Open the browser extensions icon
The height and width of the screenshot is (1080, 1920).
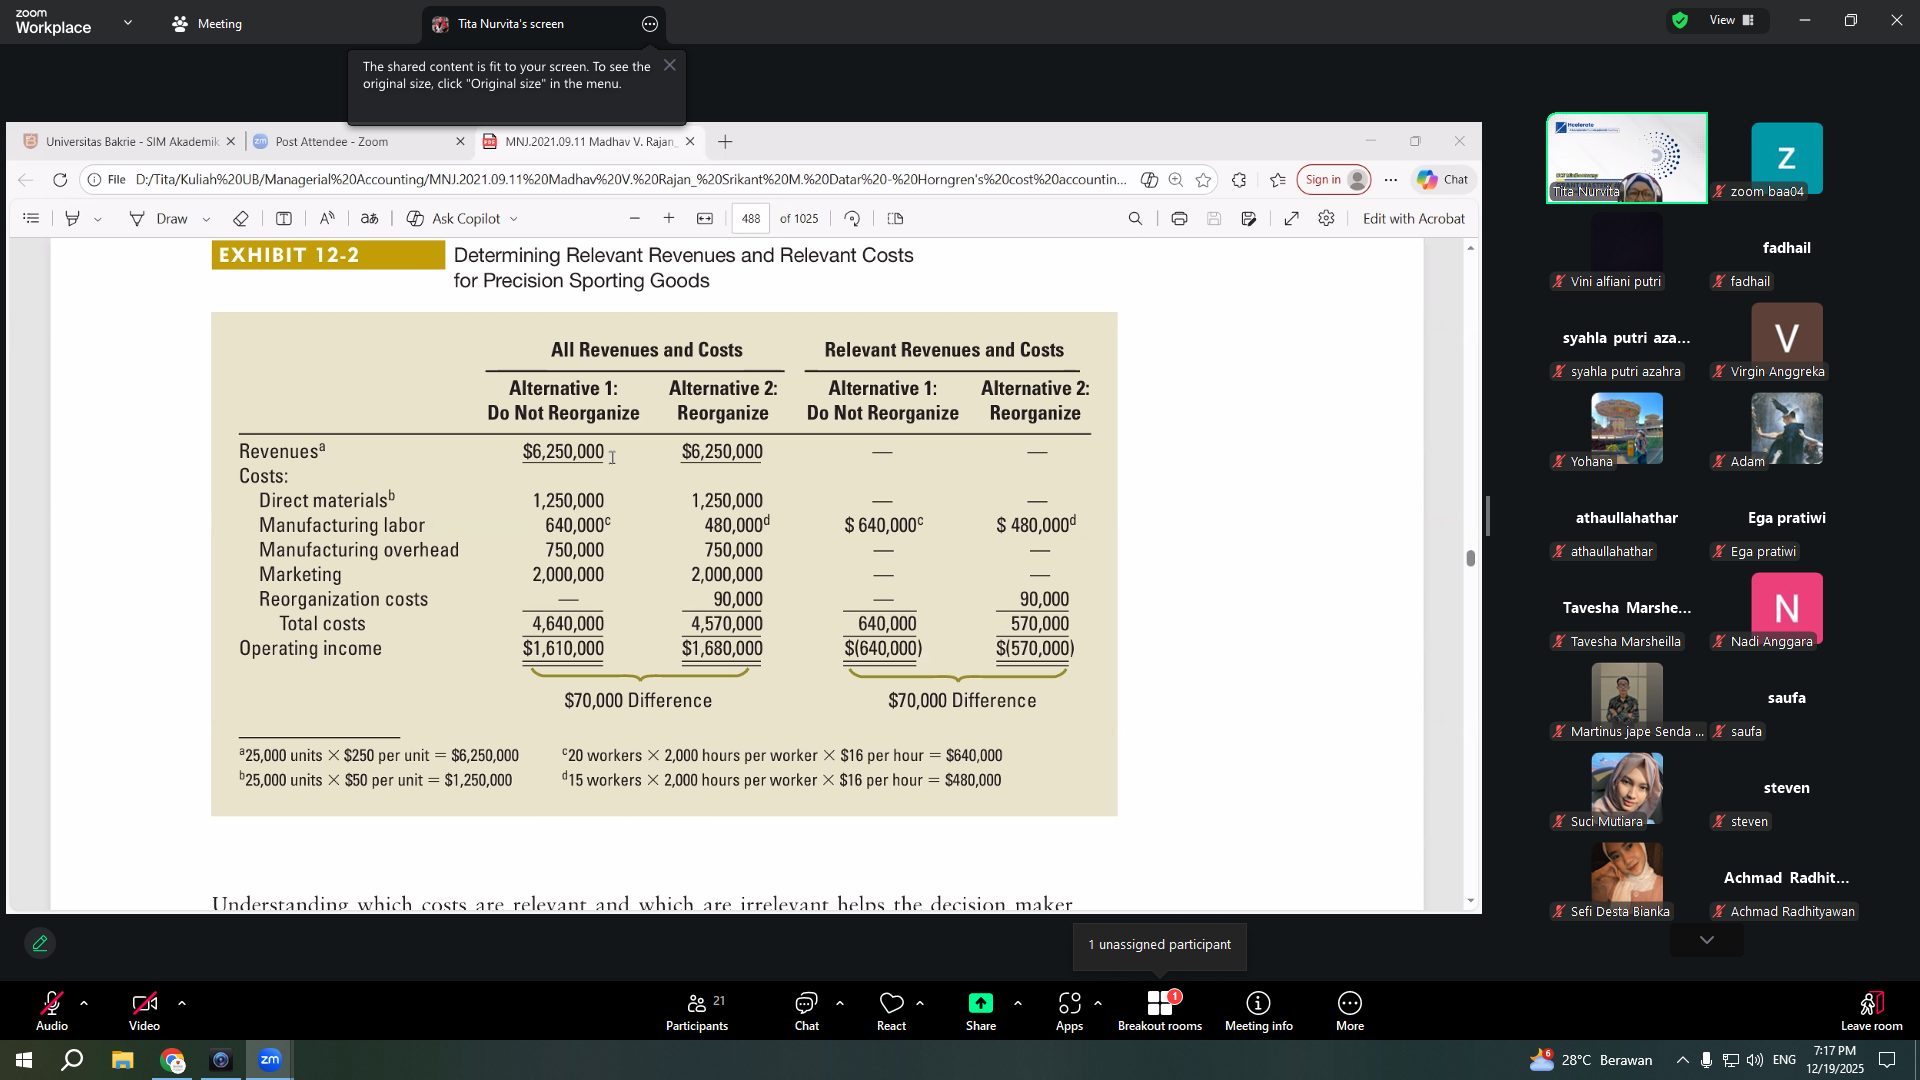tap(1239, 180)
